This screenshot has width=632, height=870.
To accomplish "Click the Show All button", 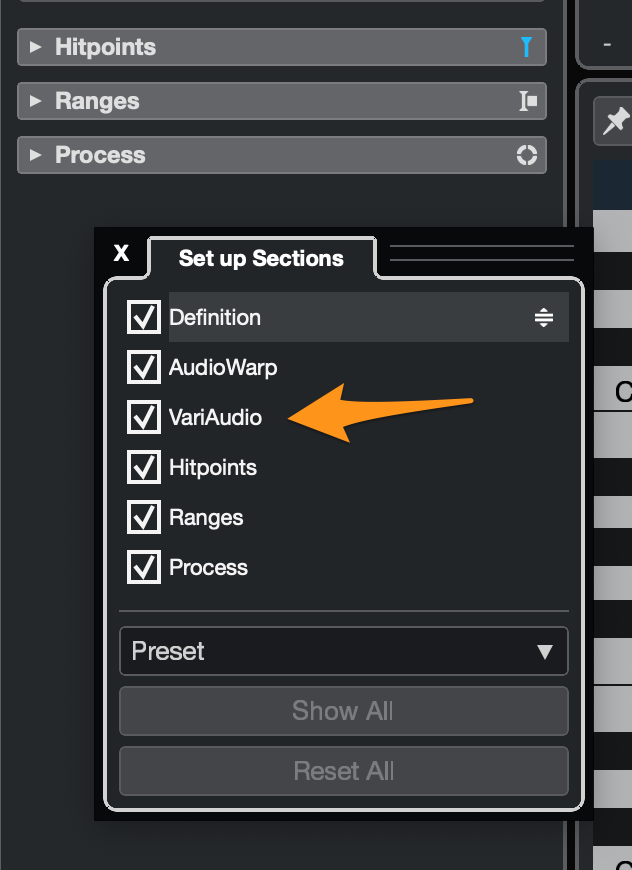I will pyautogui.click(x=343, y=711).
